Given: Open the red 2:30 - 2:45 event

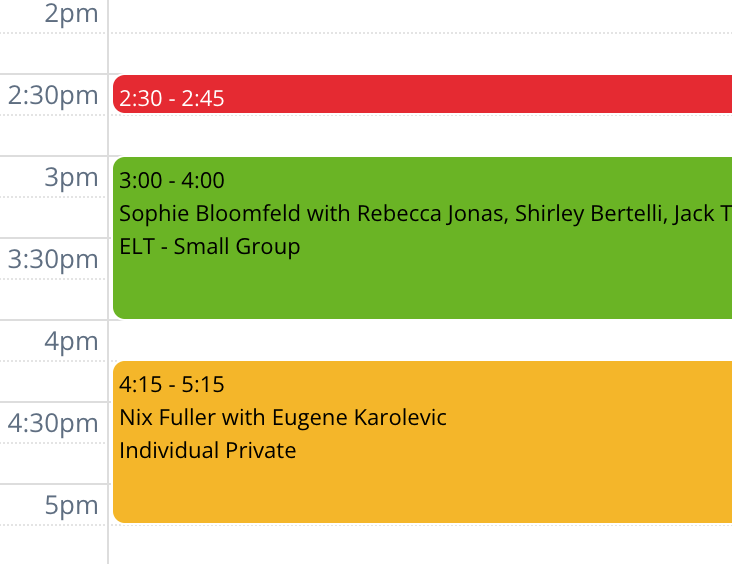Looking at the screenshot, I should [420, 95].
